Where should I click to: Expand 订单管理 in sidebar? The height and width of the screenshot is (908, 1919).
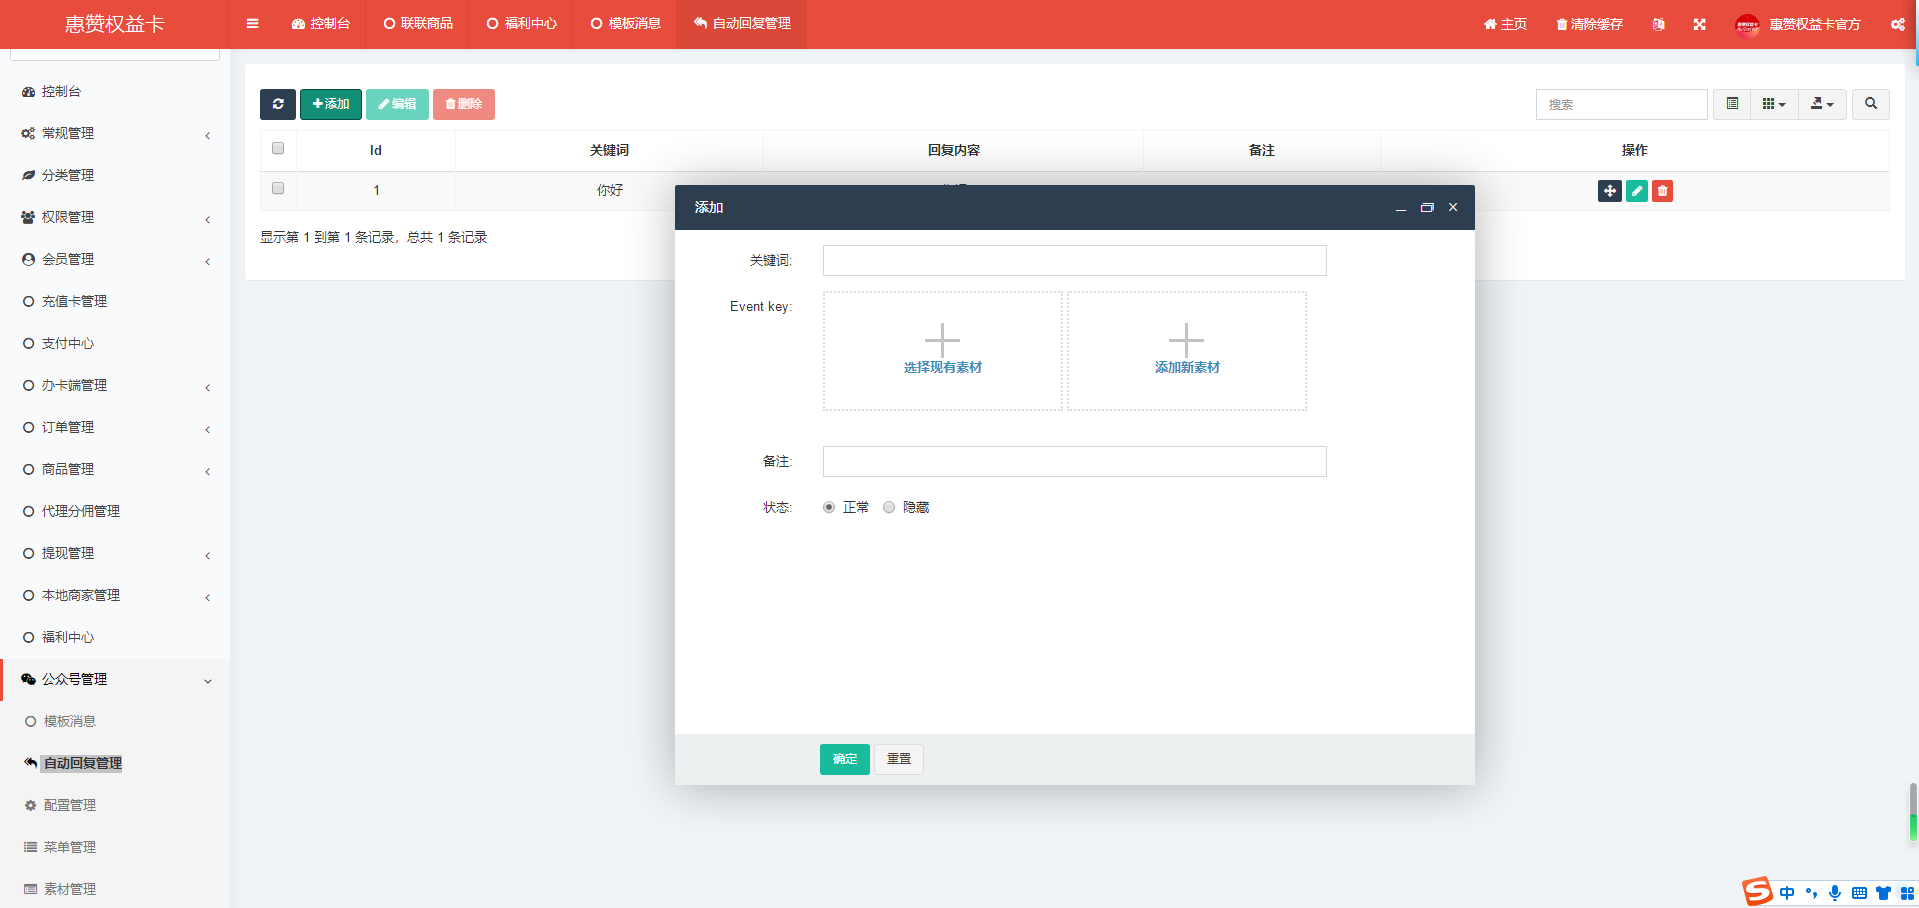[115, 427]
